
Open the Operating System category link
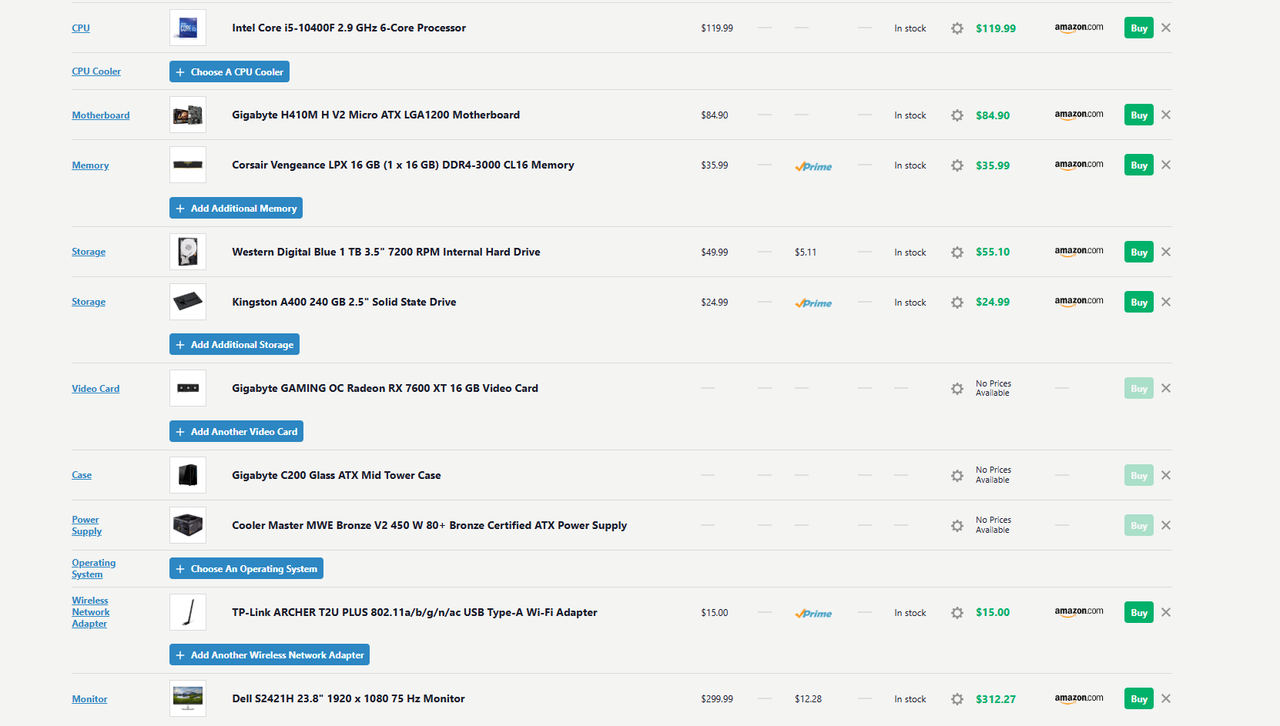pyautogui.click(x=94, y=569)
